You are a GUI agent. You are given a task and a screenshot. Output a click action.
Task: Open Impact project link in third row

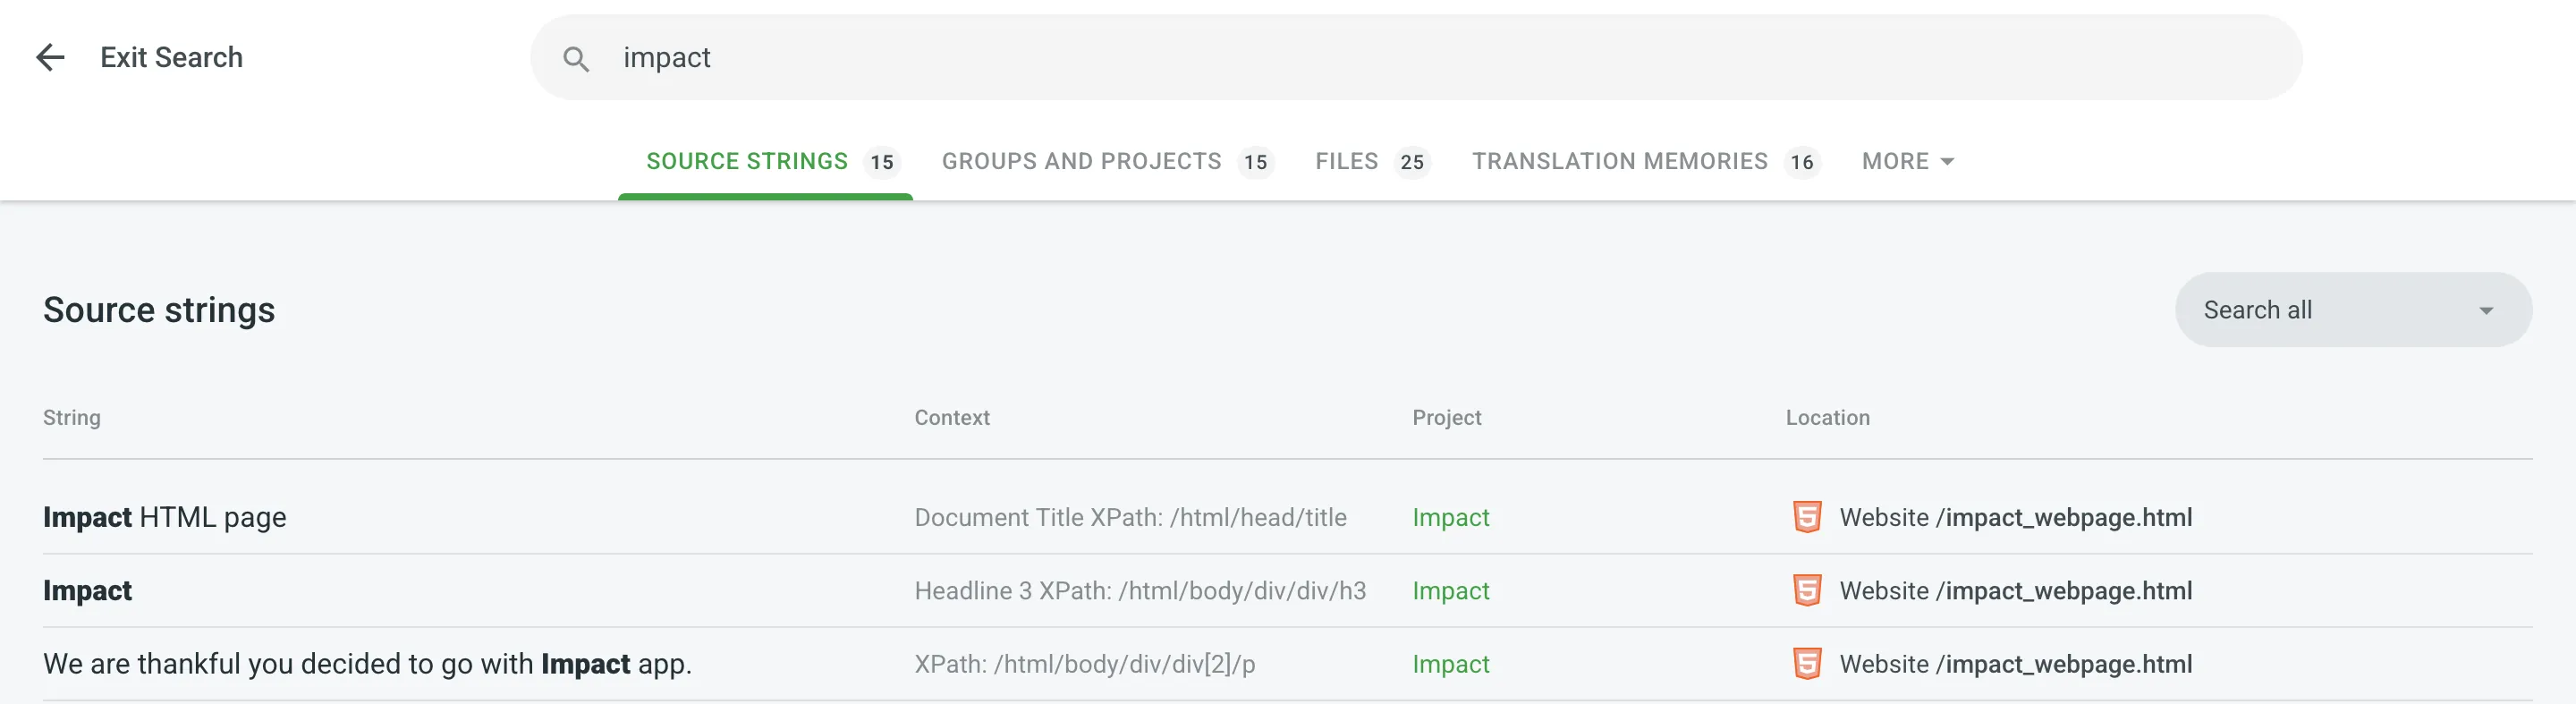1450,664
